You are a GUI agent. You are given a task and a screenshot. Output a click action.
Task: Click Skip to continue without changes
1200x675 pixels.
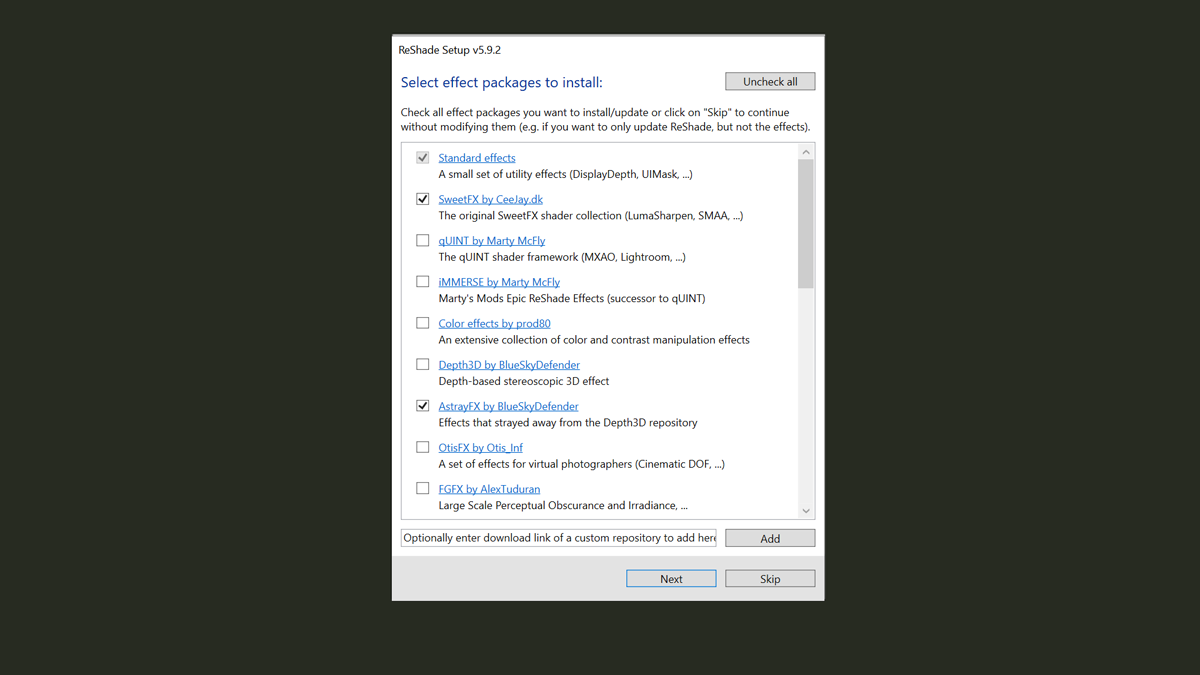[x=770, y=579]
